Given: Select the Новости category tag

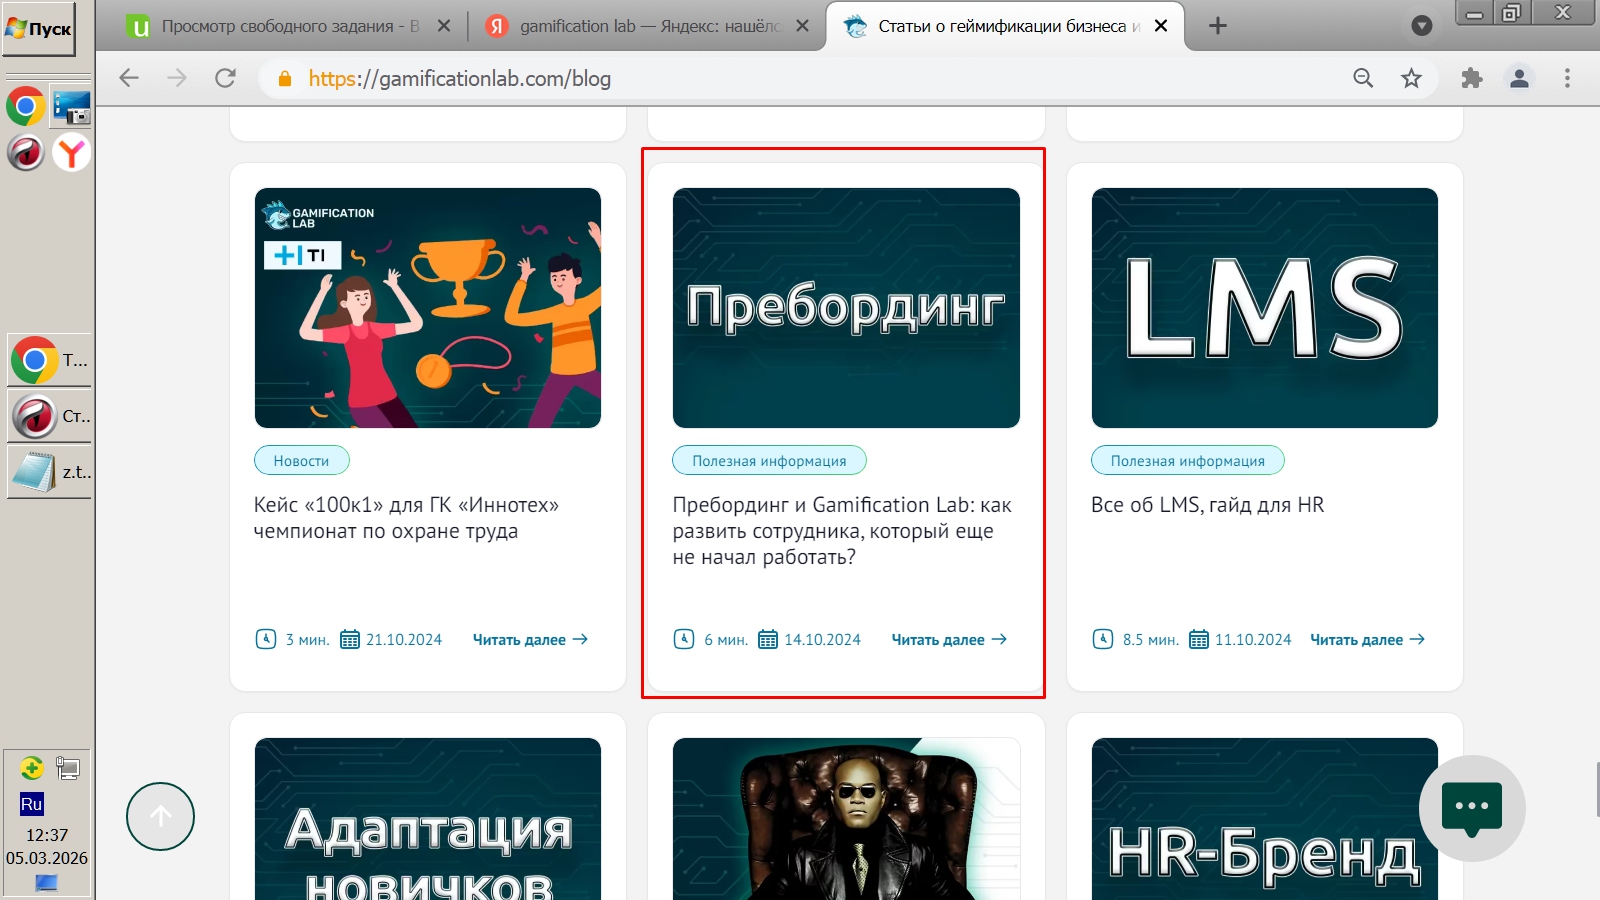Looking at the screenshot, I should [x=301, y=461].
